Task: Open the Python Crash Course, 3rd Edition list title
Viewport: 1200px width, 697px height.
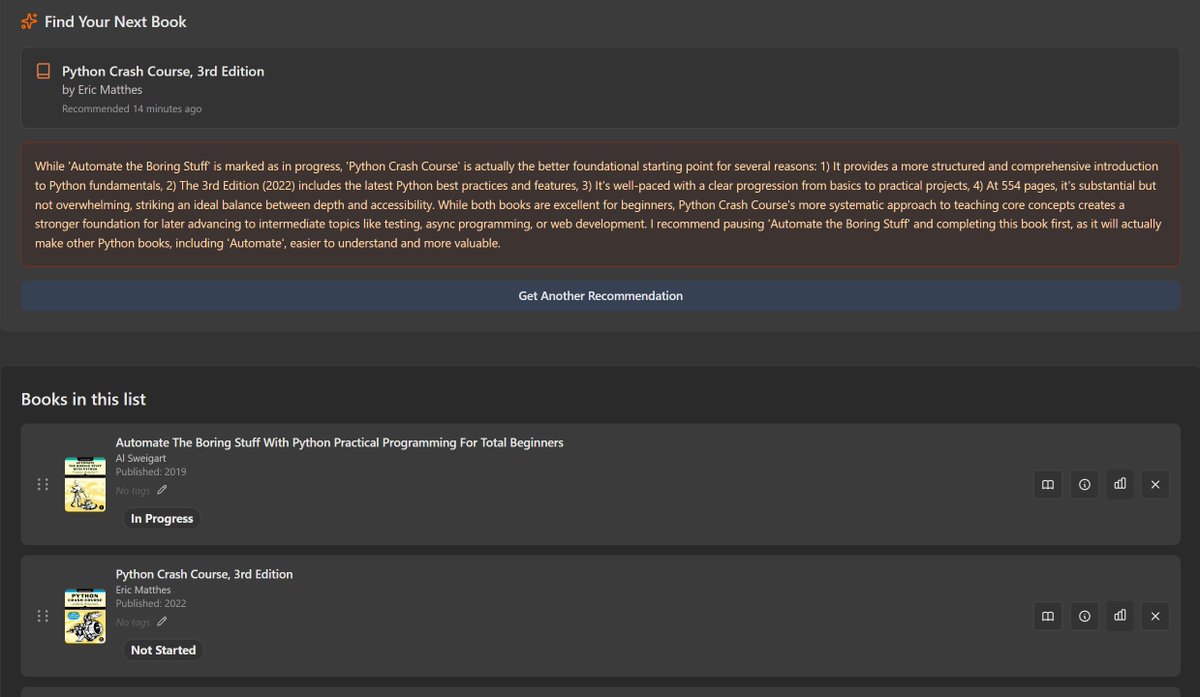Action: pos(204,574)
